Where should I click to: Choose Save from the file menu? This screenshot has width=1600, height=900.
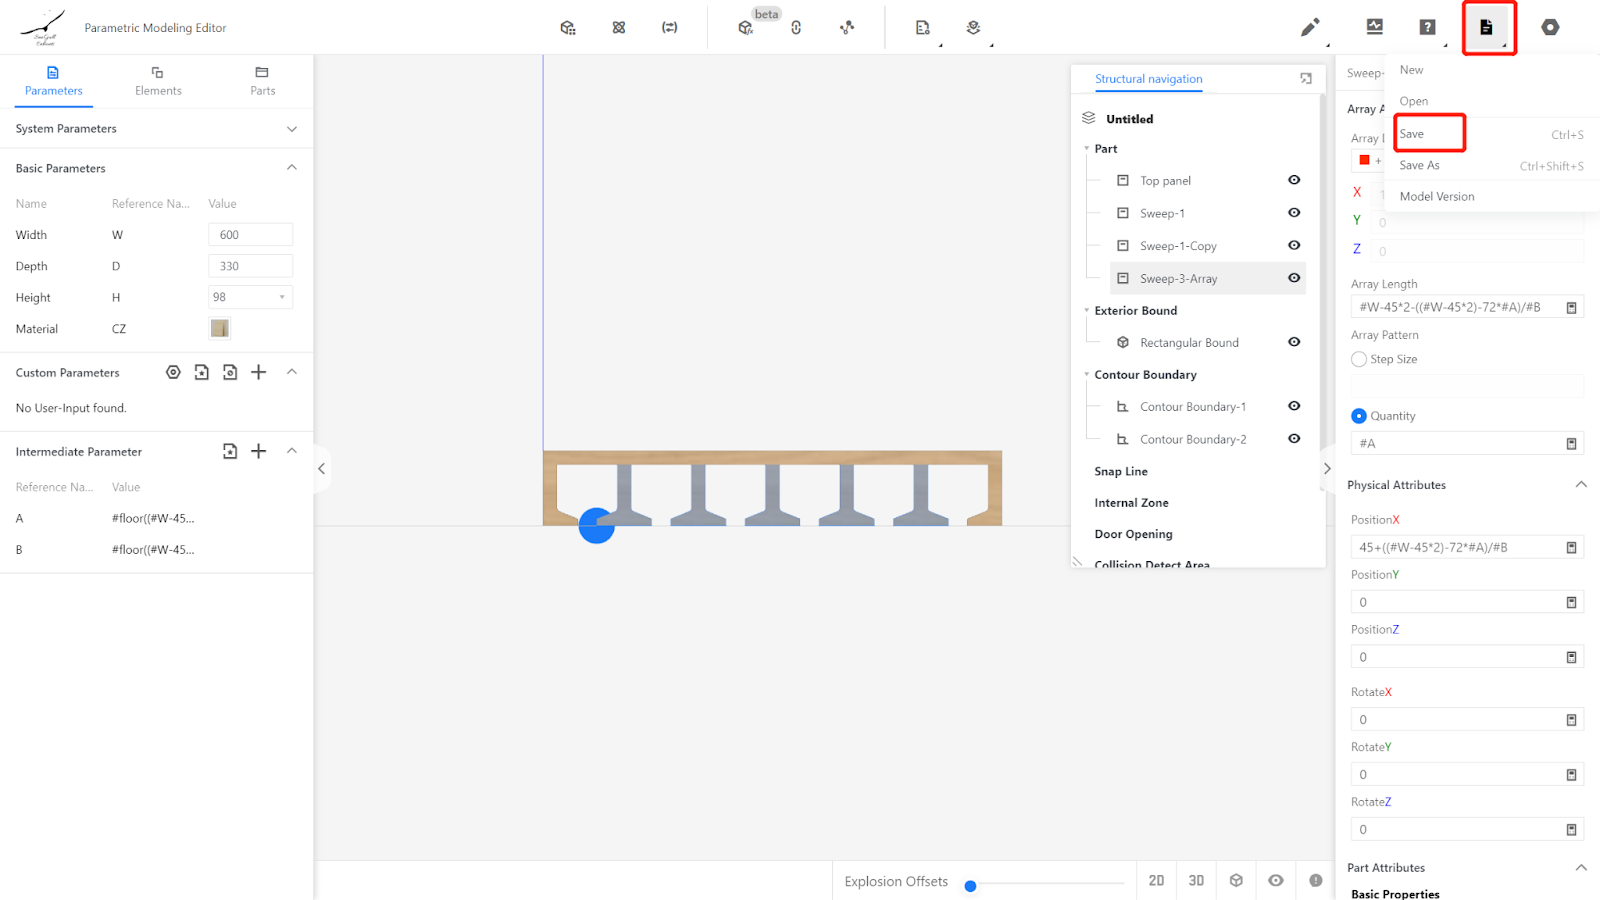click(x=1412, y=134)
